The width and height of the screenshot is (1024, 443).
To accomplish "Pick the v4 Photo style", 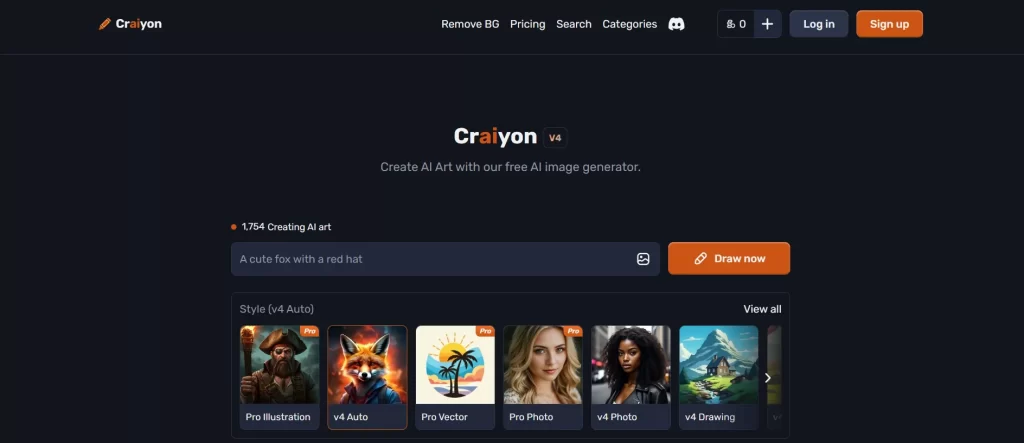I will pos(631,377).
